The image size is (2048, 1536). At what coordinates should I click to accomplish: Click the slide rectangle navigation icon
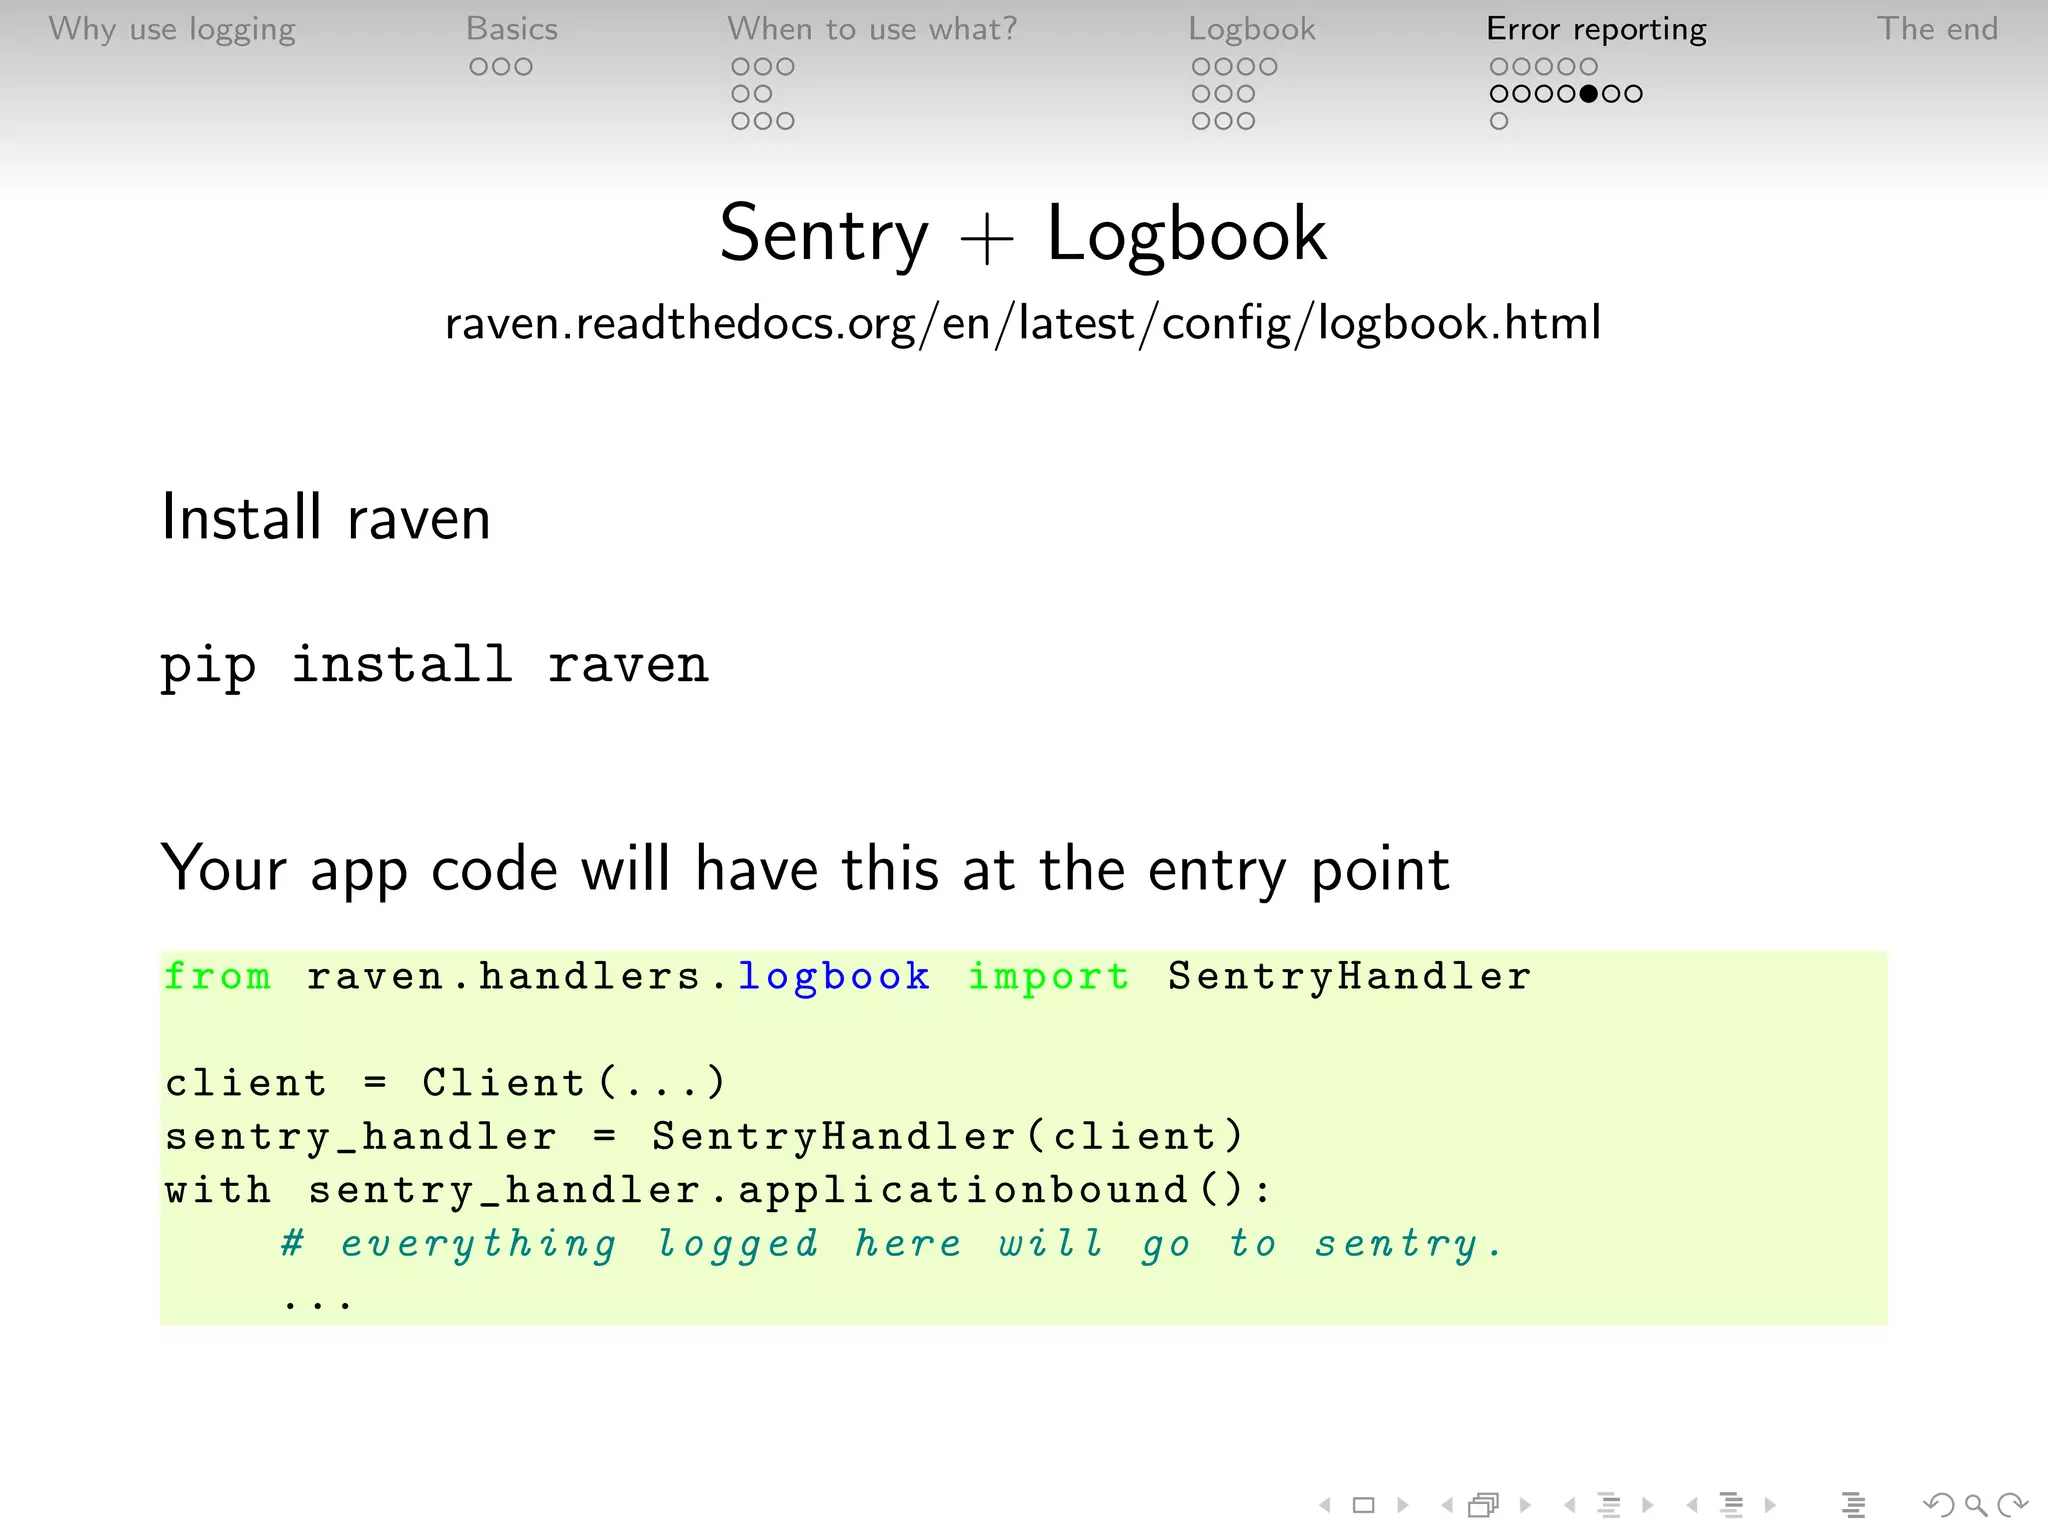pyautogui.click(x=1363, y=1504)
